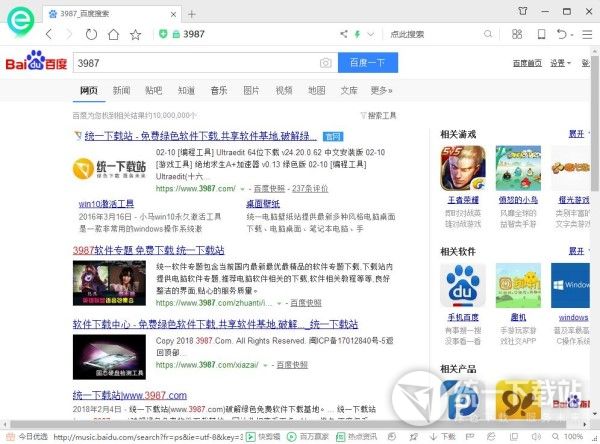This screenshot has height=444, width=600.
Task: Click the green security shield icon
Action: (x=163, y=34)
